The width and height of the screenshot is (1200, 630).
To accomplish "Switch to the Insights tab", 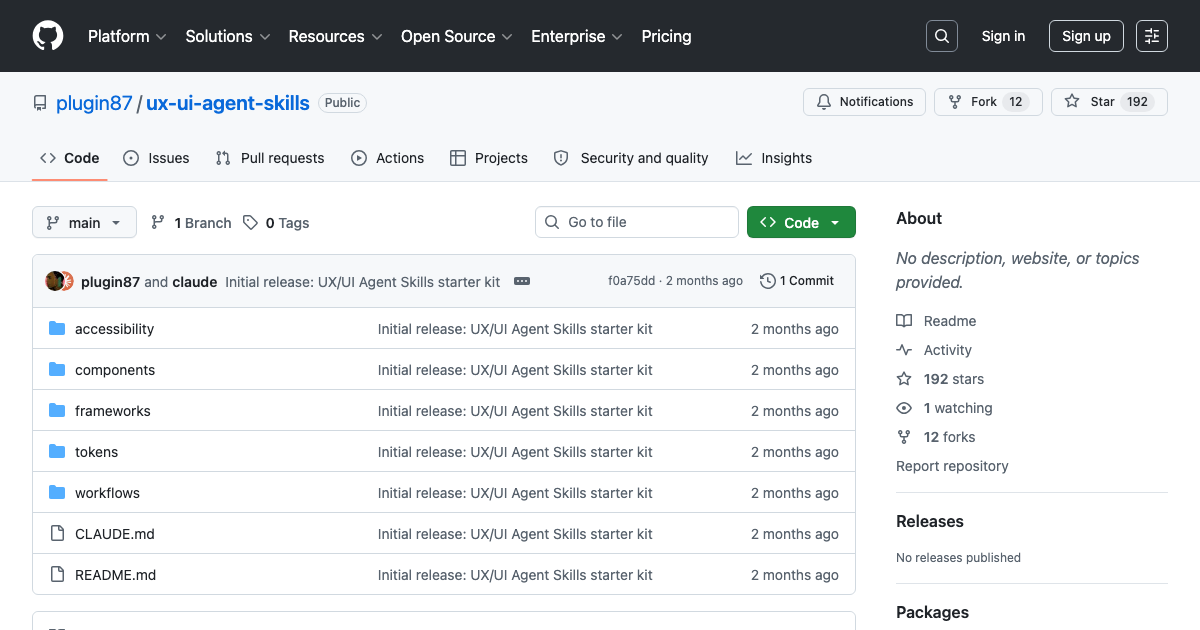I will point(774,158).
